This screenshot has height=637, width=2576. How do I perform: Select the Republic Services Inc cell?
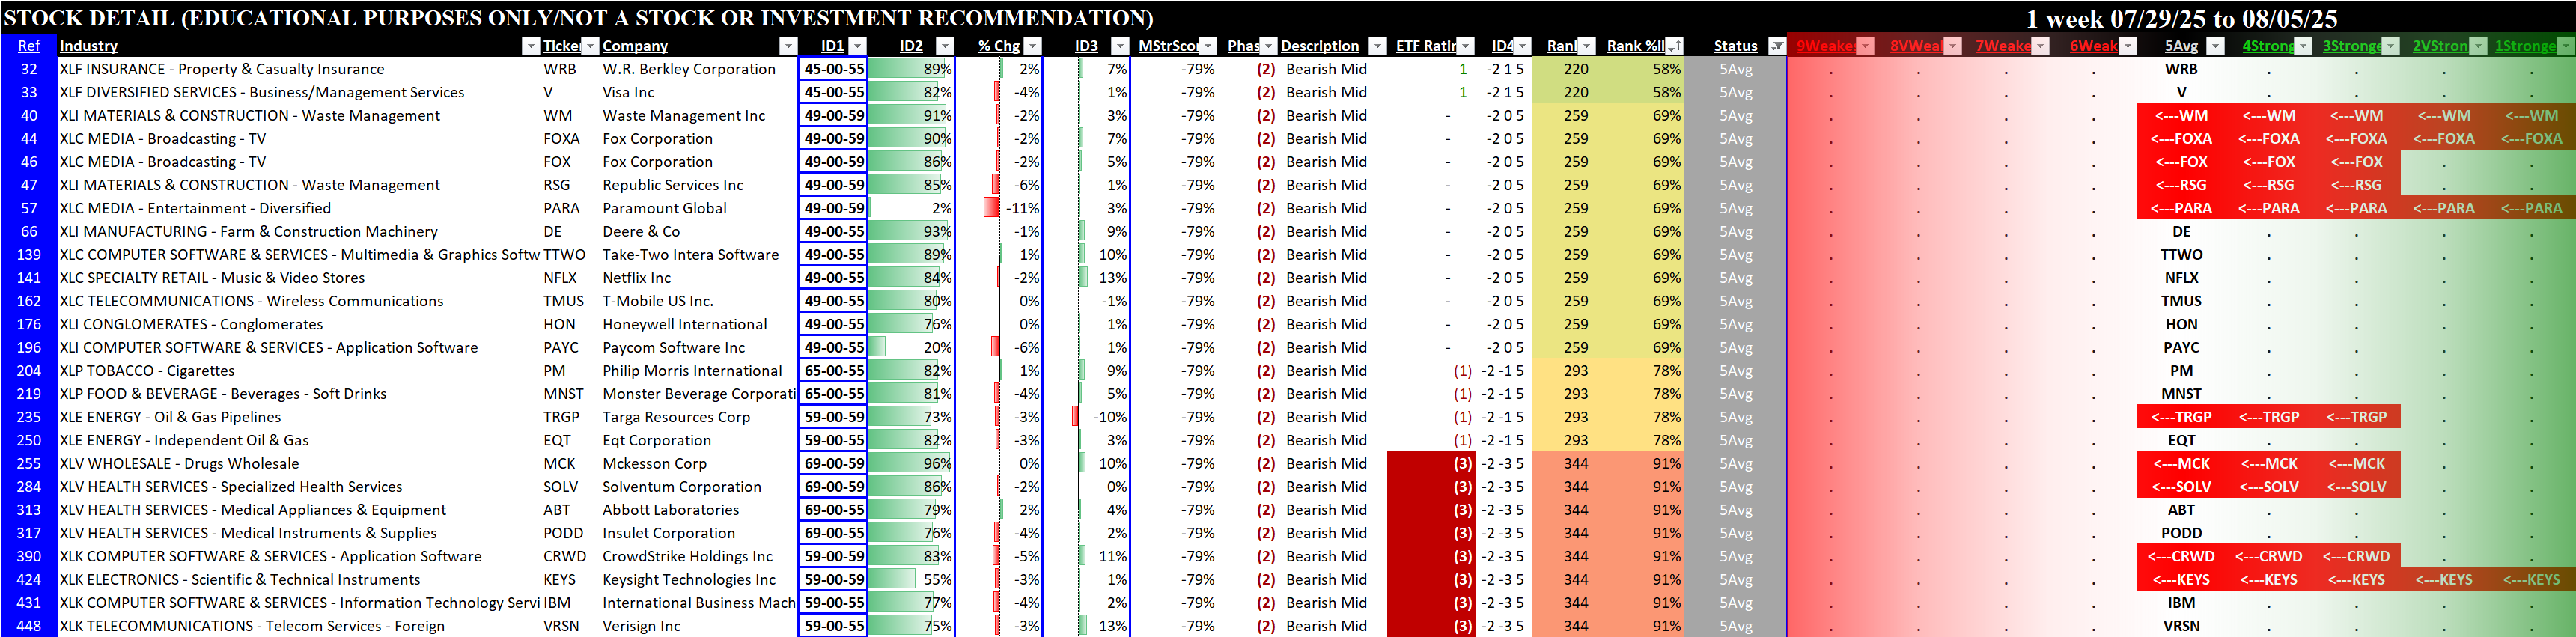click(699, 185)
